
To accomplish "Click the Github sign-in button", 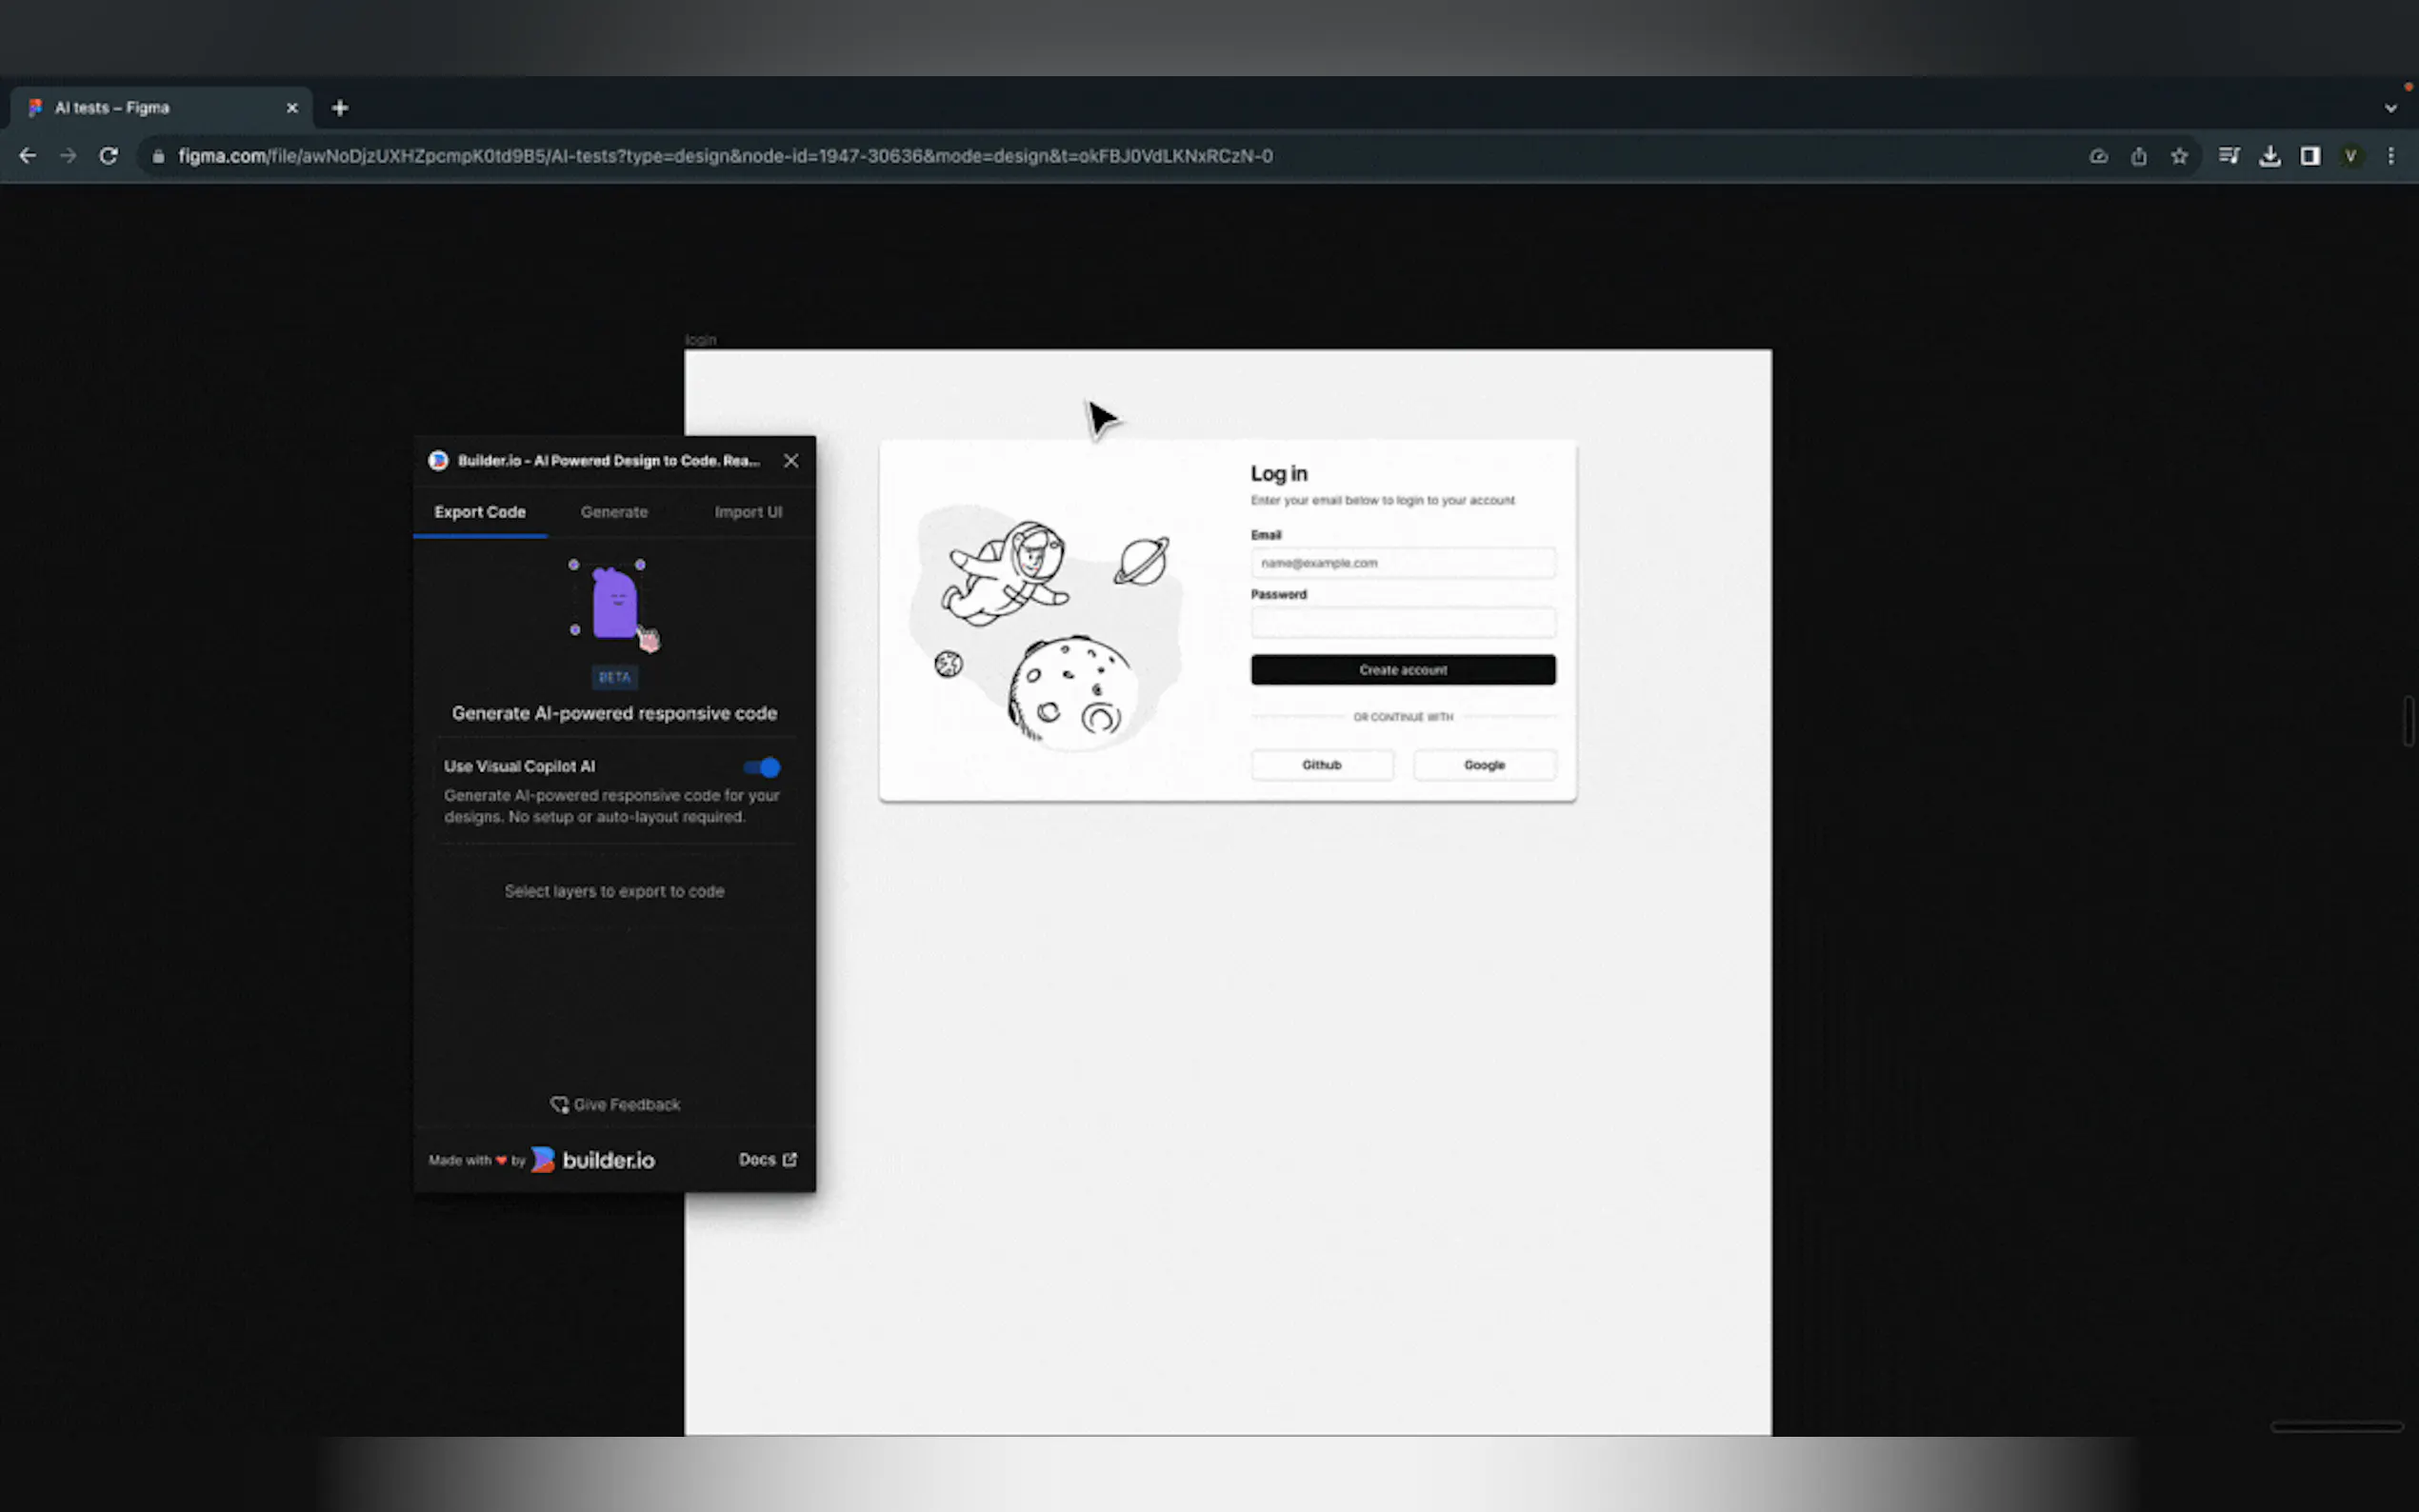I will [1321, 765].
